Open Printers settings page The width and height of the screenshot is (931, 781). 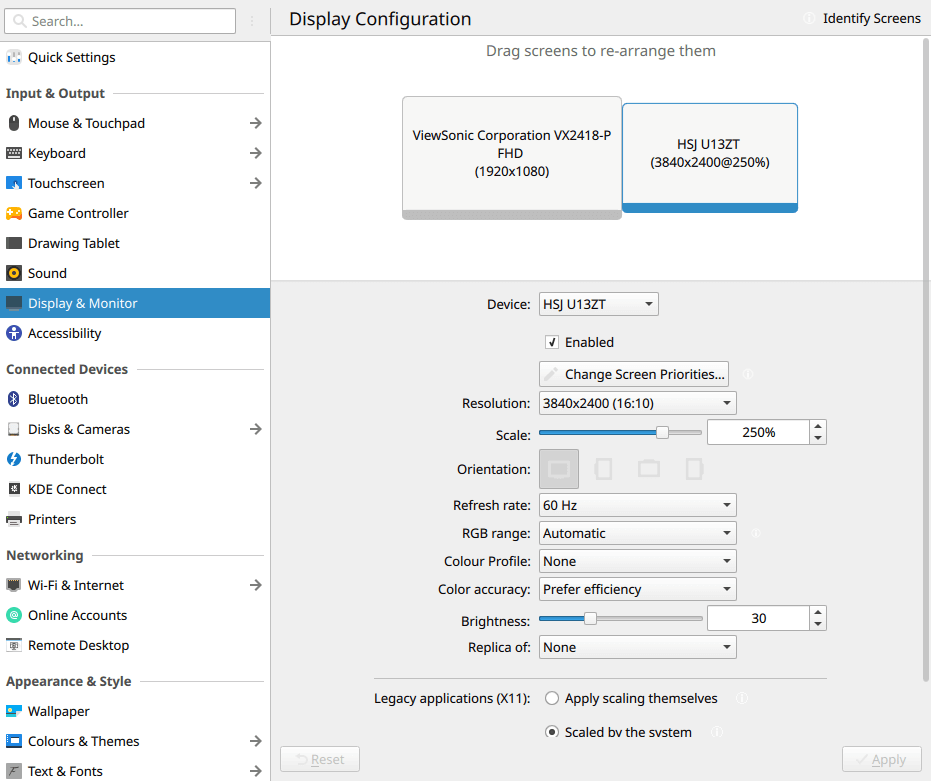click(x=135, y=519)
